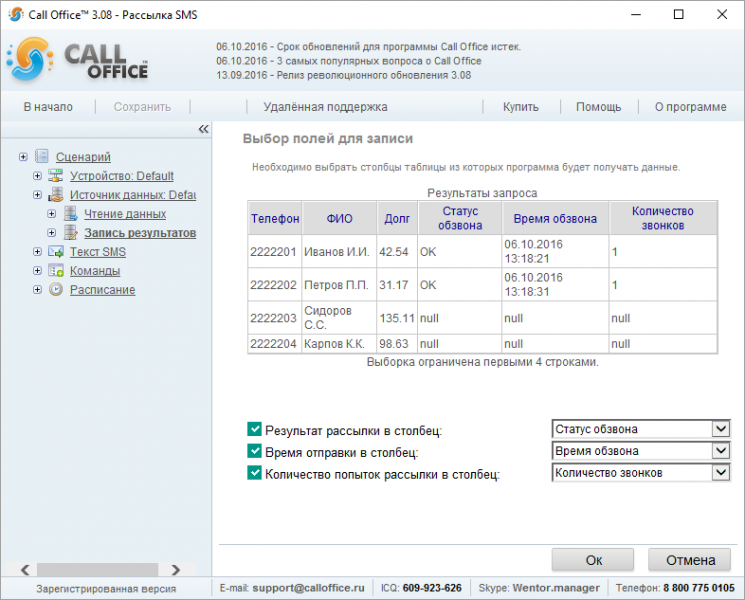The image size is (745, 600).
Task: Read news about Срок обновлений истек
Action: click(368, 47)
